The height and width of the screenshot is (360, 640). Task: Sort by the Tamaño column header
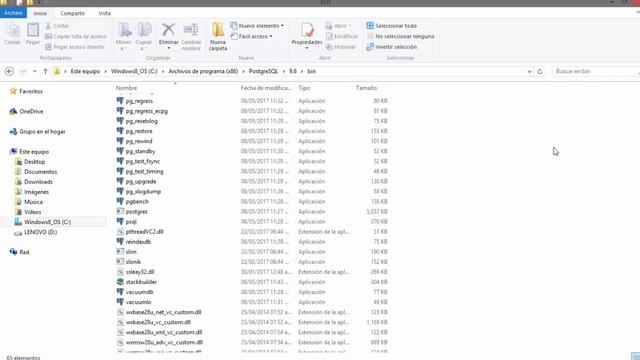(366, 88)
